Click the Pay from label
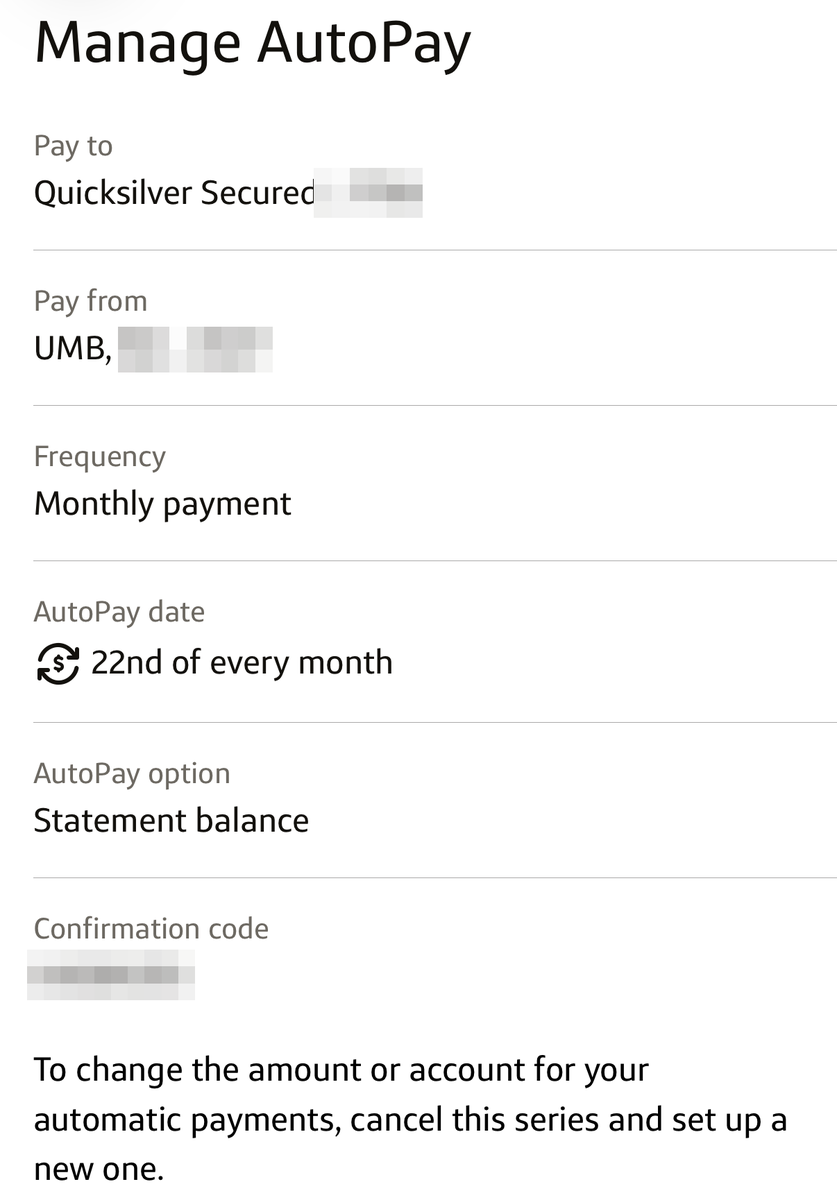 90,301
